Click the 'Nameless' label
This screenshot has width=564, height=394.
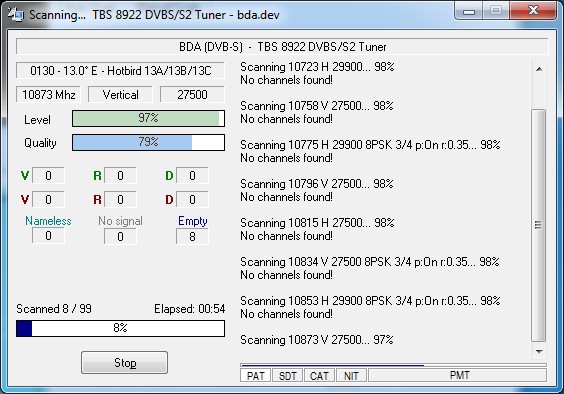48,221
